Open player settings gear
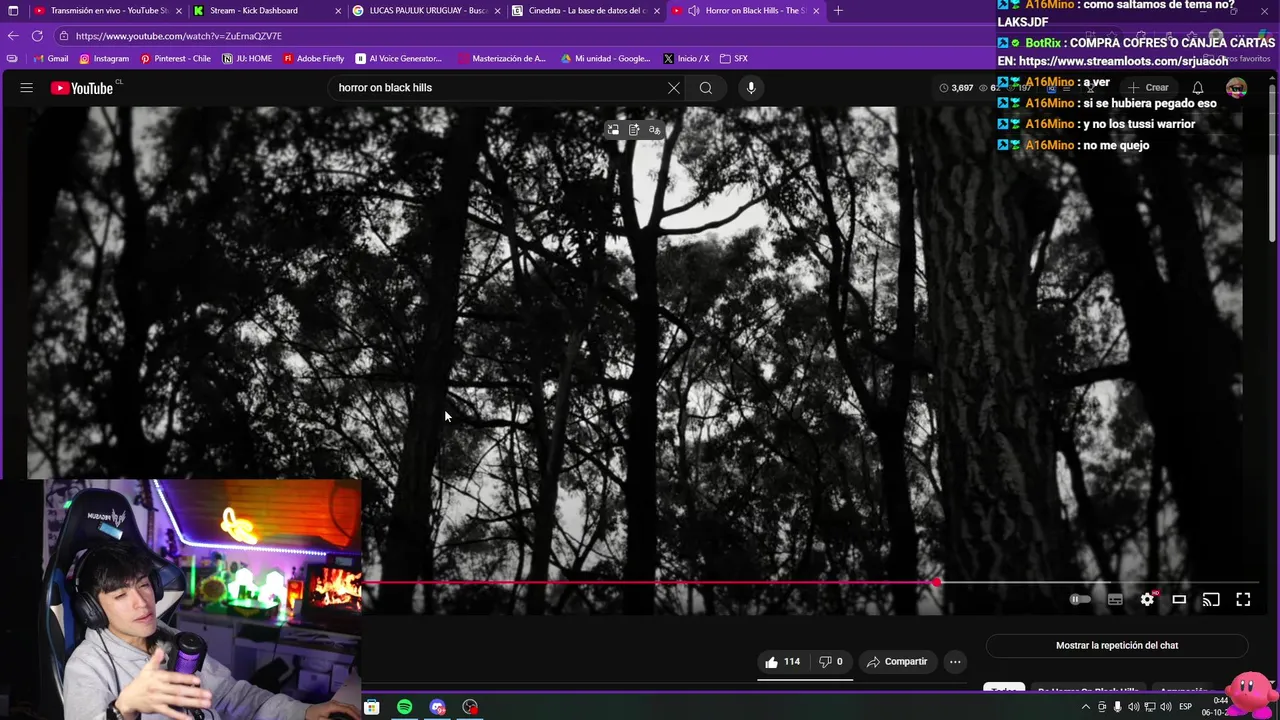This screenshot has height=720, width=1280. [1147, 600]
